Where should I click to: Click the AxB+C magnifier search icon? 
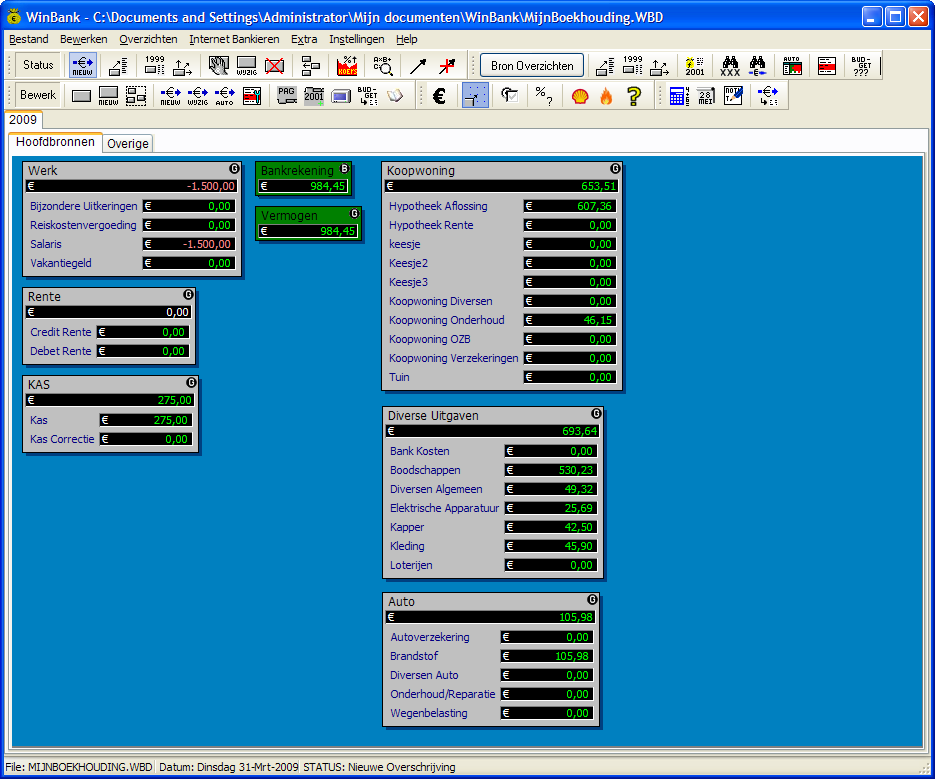pos(382,65)
